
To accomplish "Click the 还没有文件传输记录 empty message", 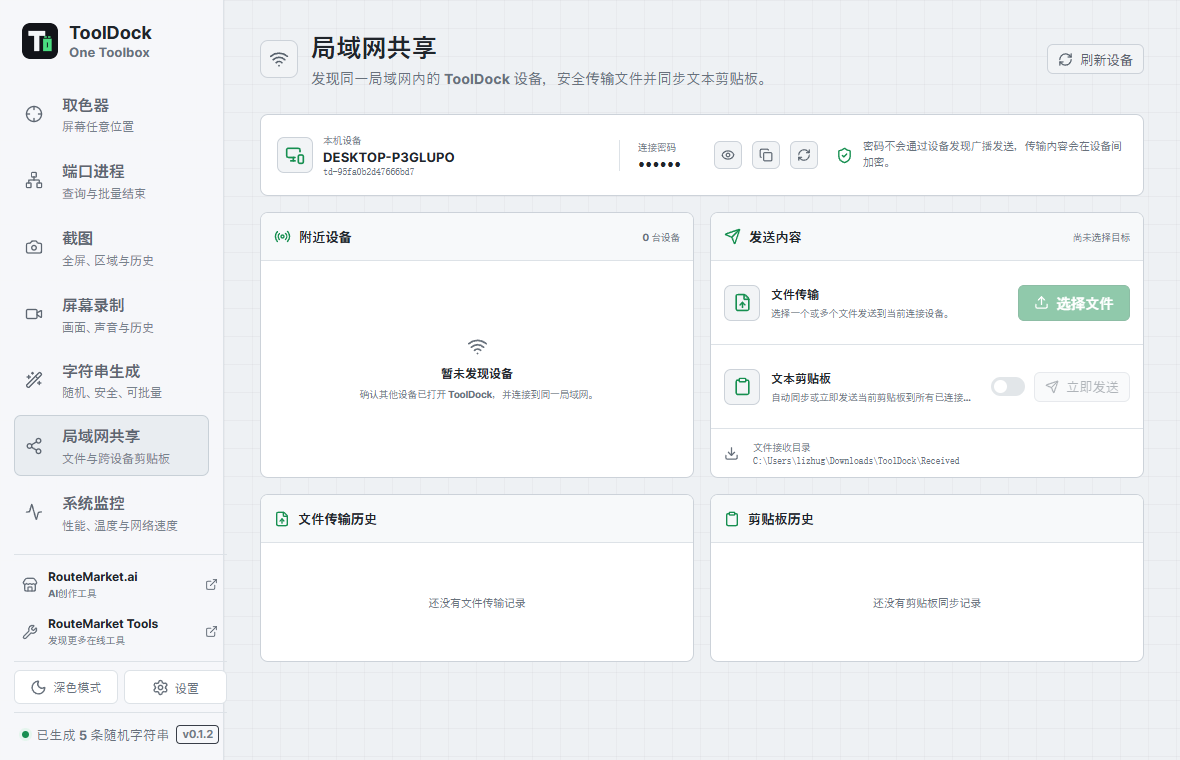I will pos(477,603).
